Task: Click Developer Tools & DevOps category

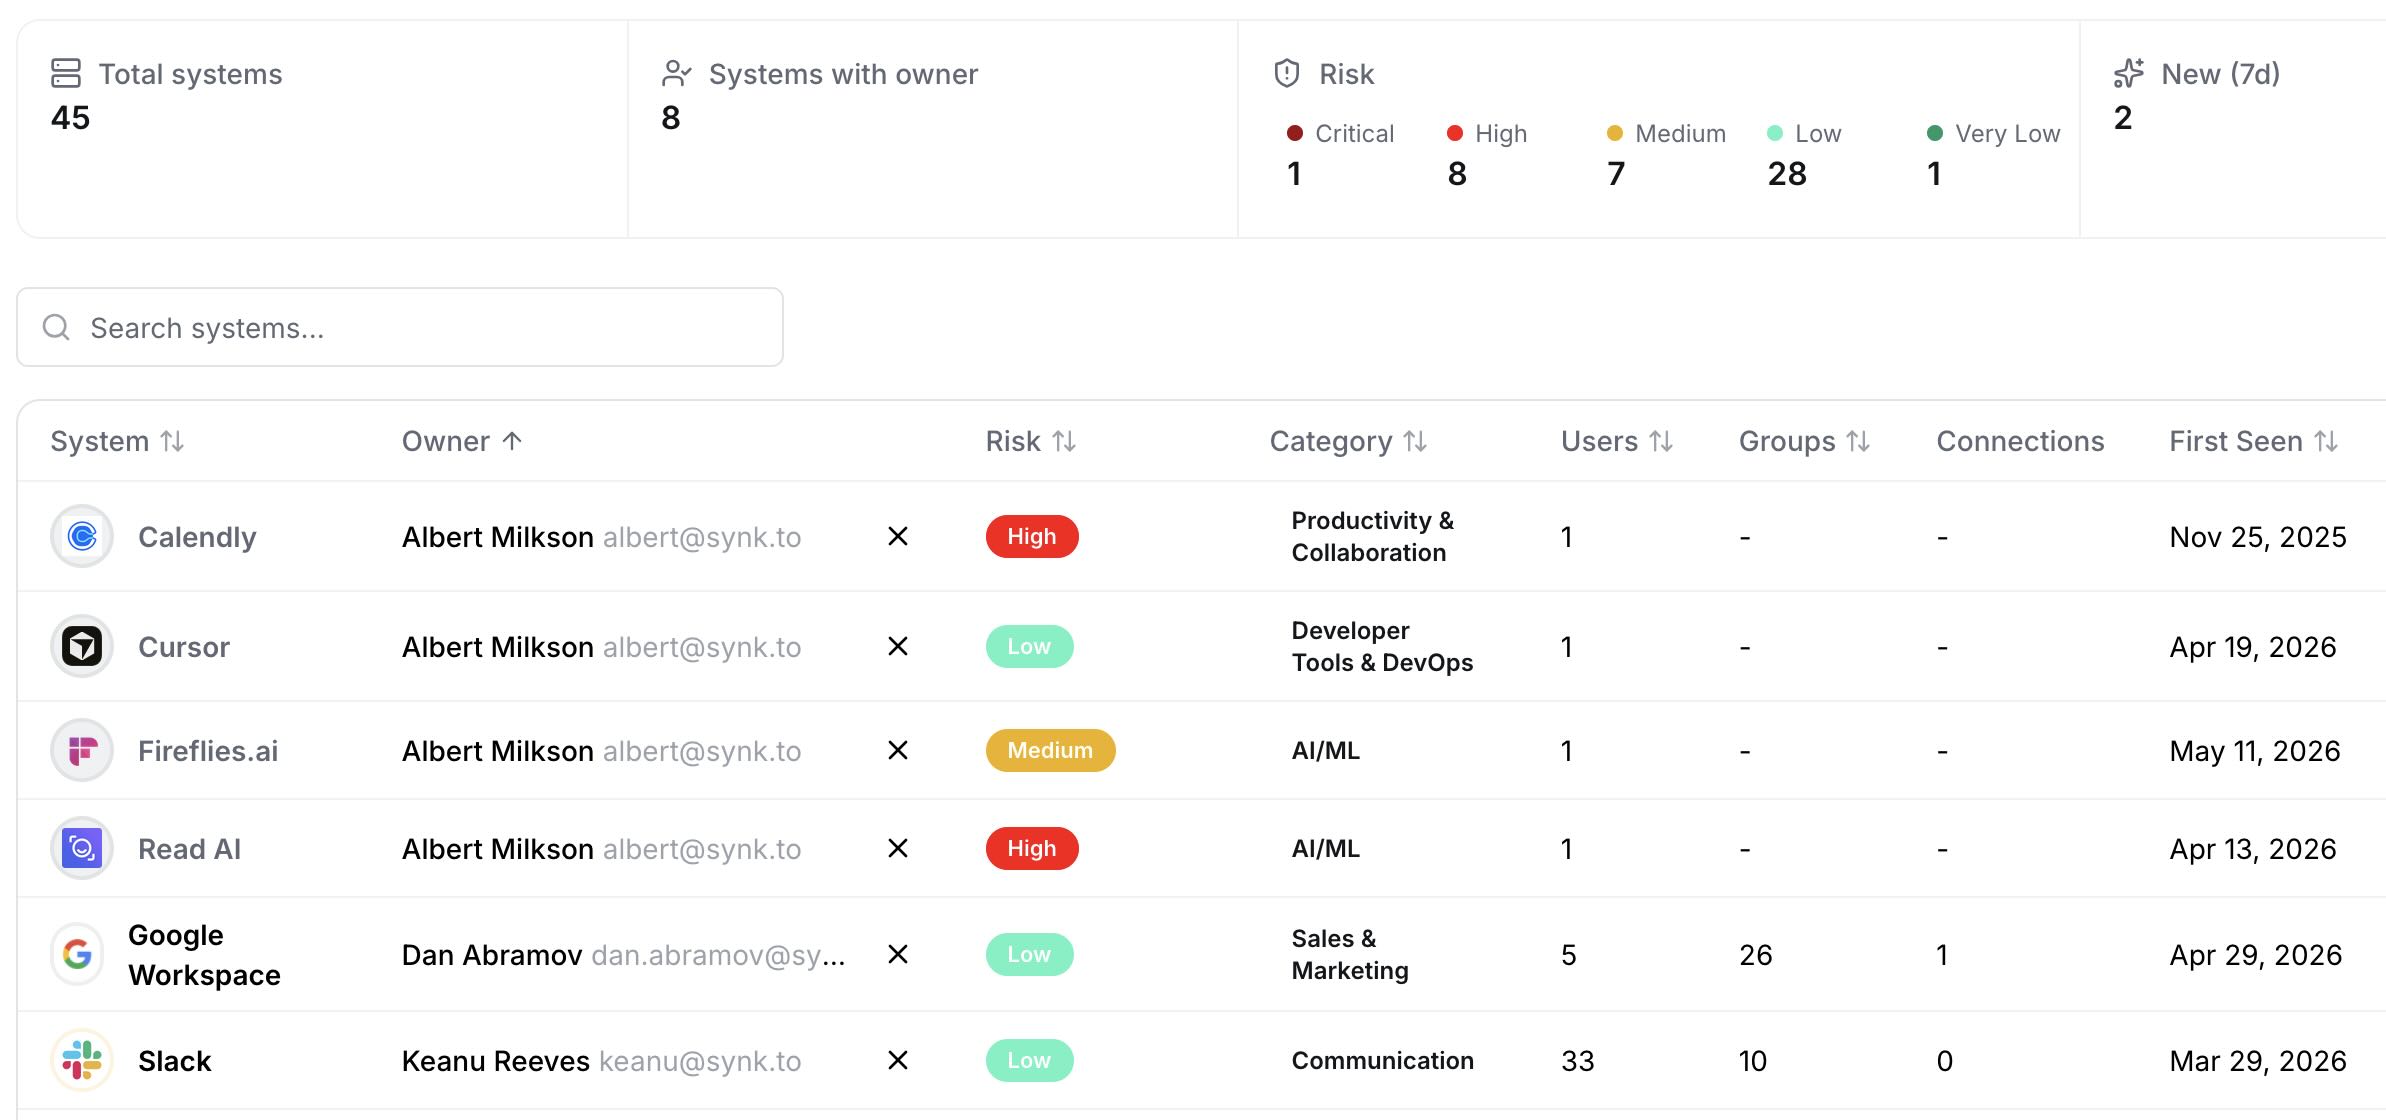Action: pos(1382,646)
